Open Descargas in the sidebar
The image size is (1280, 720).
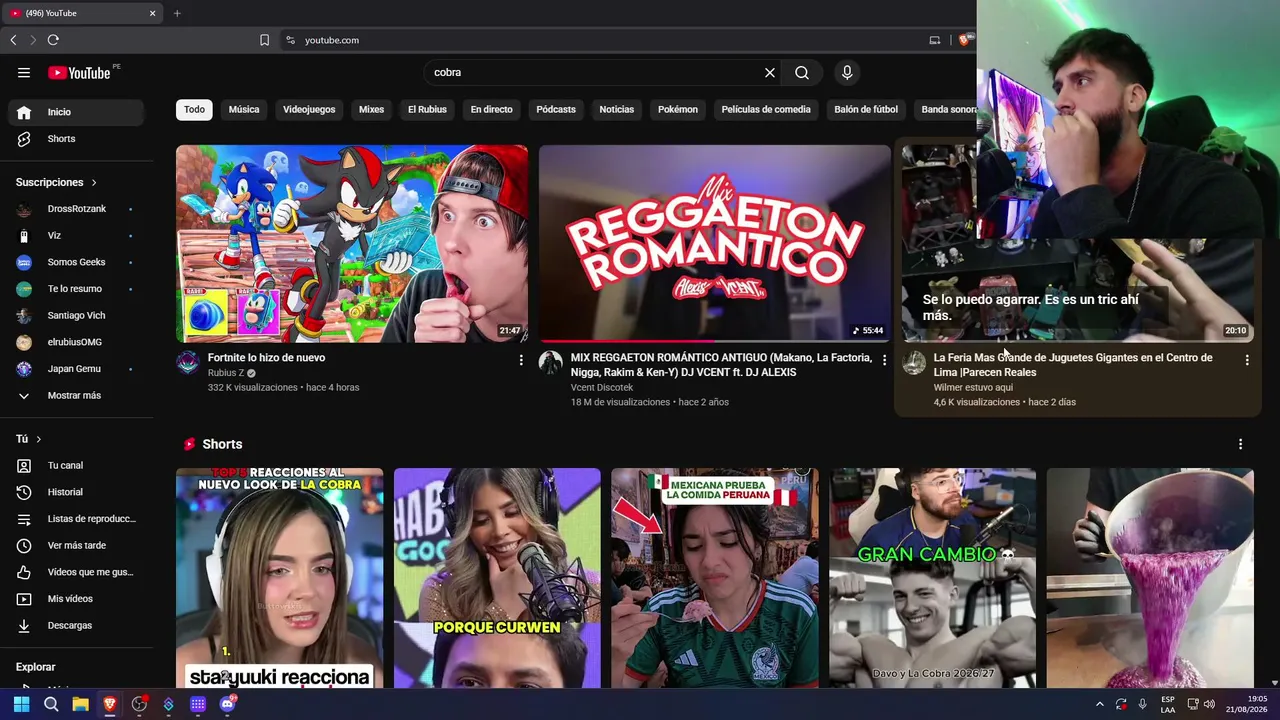pos(76,625)
